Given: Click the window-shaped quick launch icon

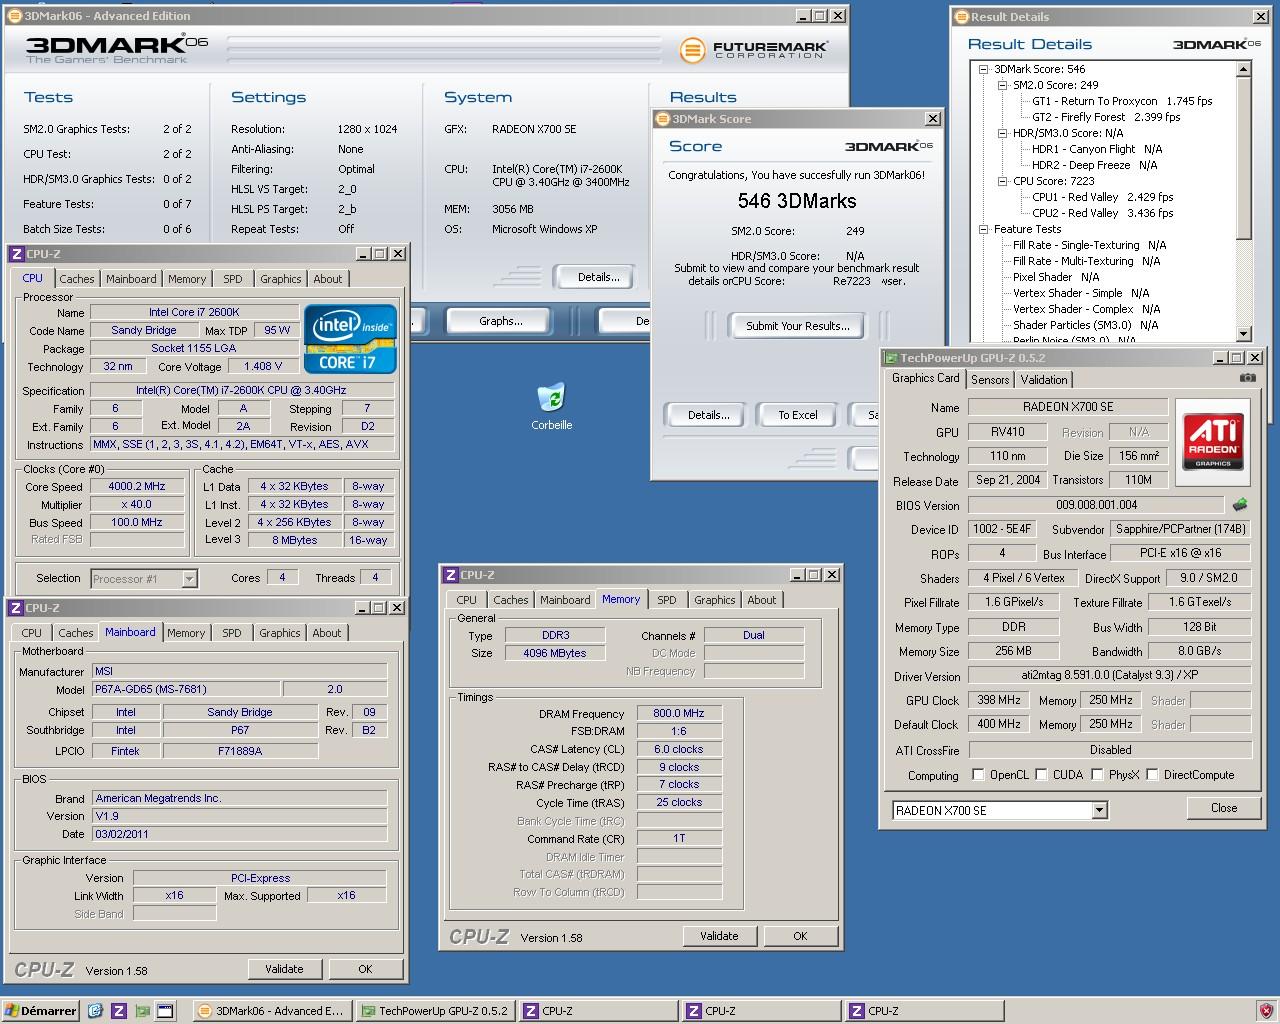Looking at the screenshot, I should pos(166,1011).
